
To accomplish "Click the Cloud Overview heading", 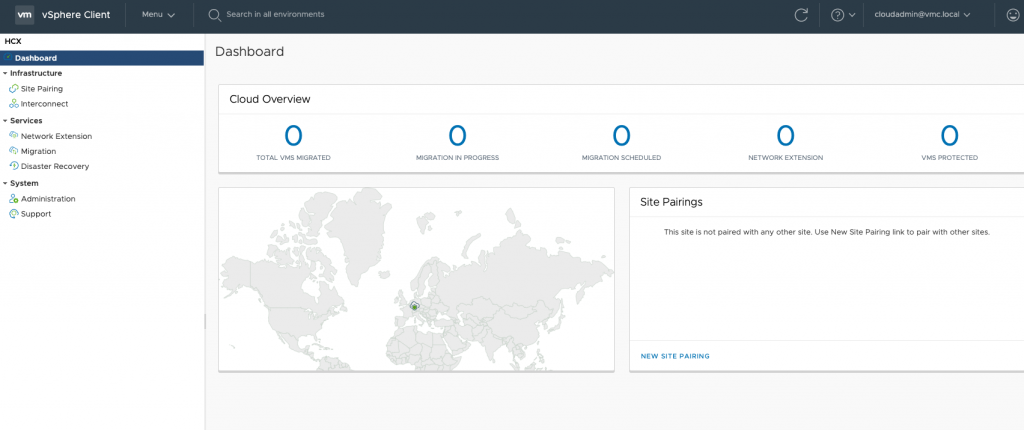I will pos(270,99).
